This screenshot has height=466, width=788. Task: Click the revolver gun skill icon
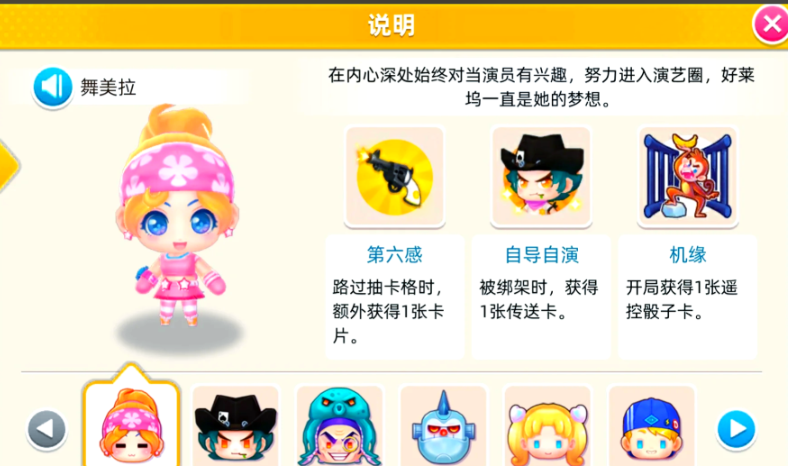pyautogui.click(x=395, y=176)
